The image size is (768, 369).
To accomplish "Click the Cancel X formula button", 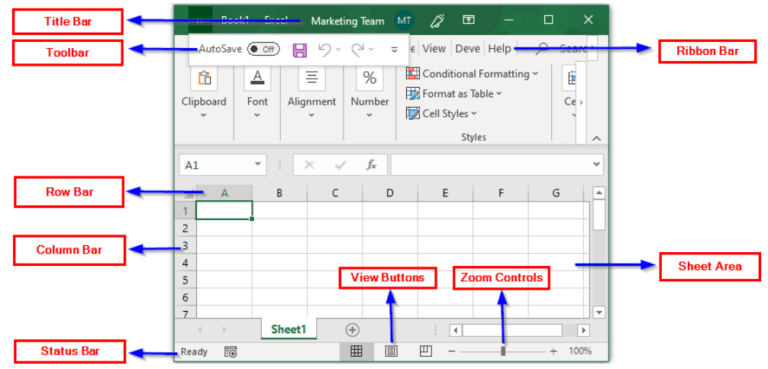I will tap(309, 165).
